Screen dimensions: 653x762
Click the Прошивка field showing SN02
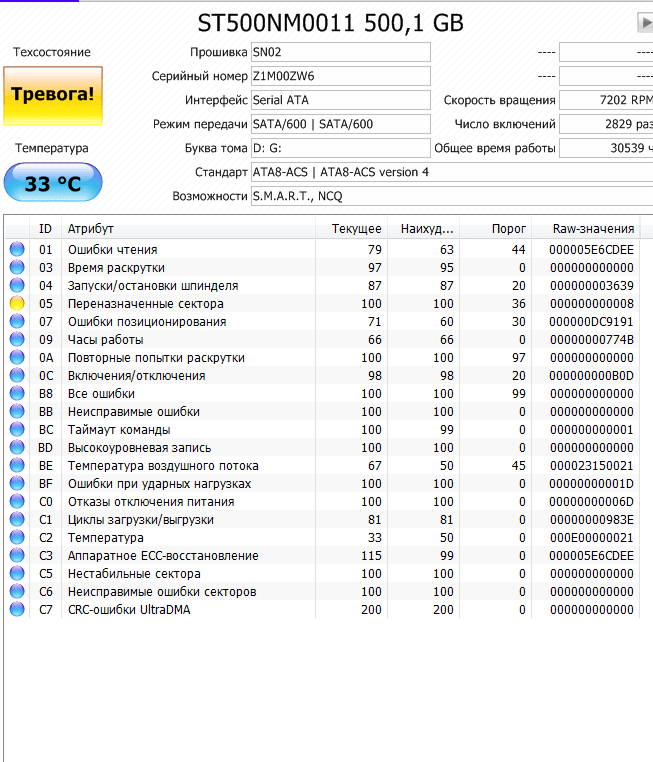(x=341, y=52)
